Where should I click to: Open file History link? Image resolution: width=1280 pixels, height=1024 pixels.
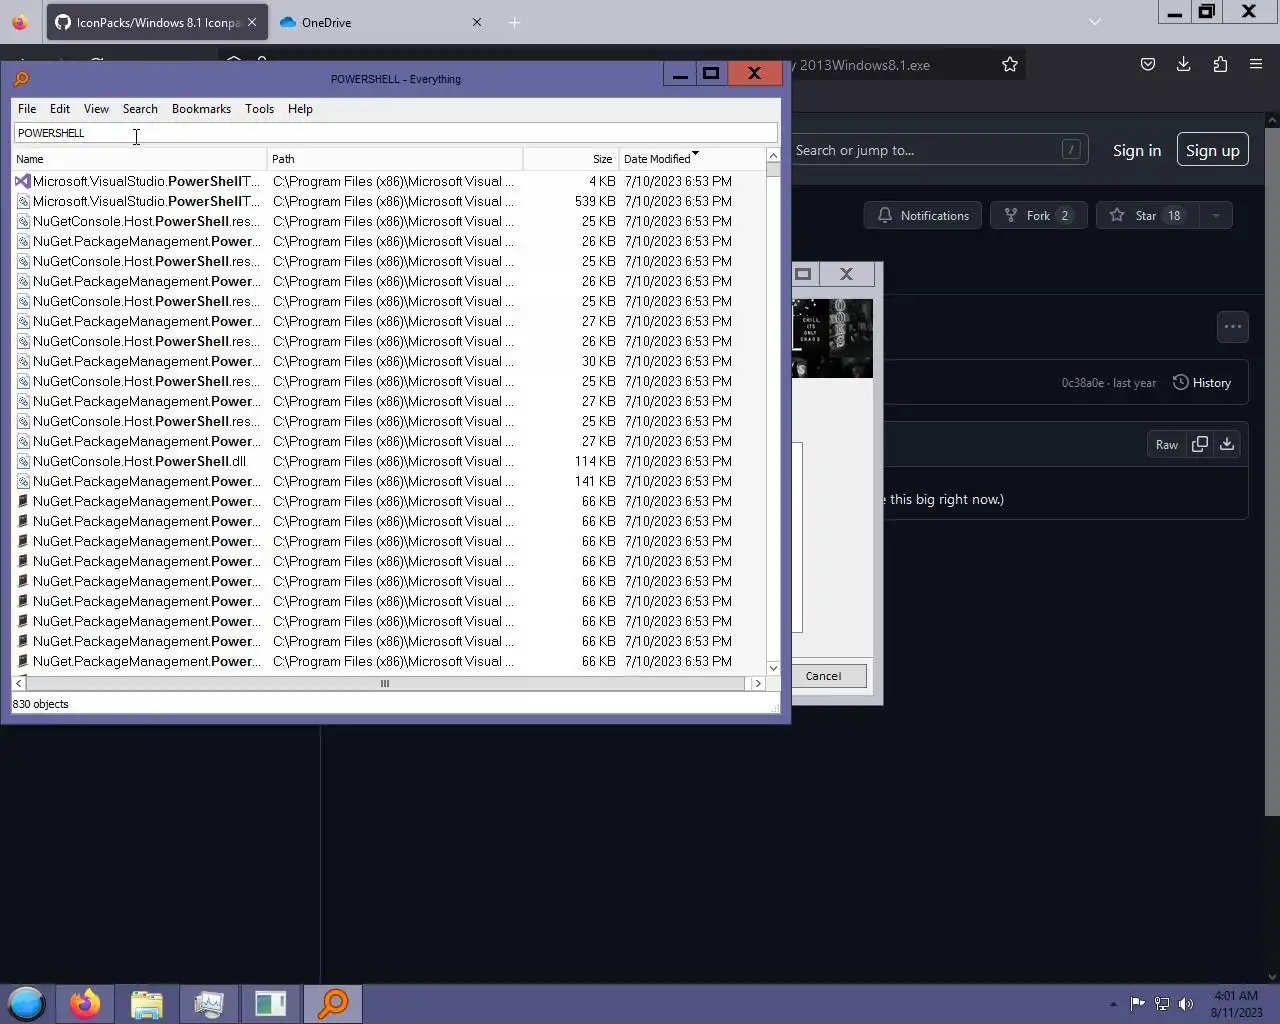[1201, 383]
